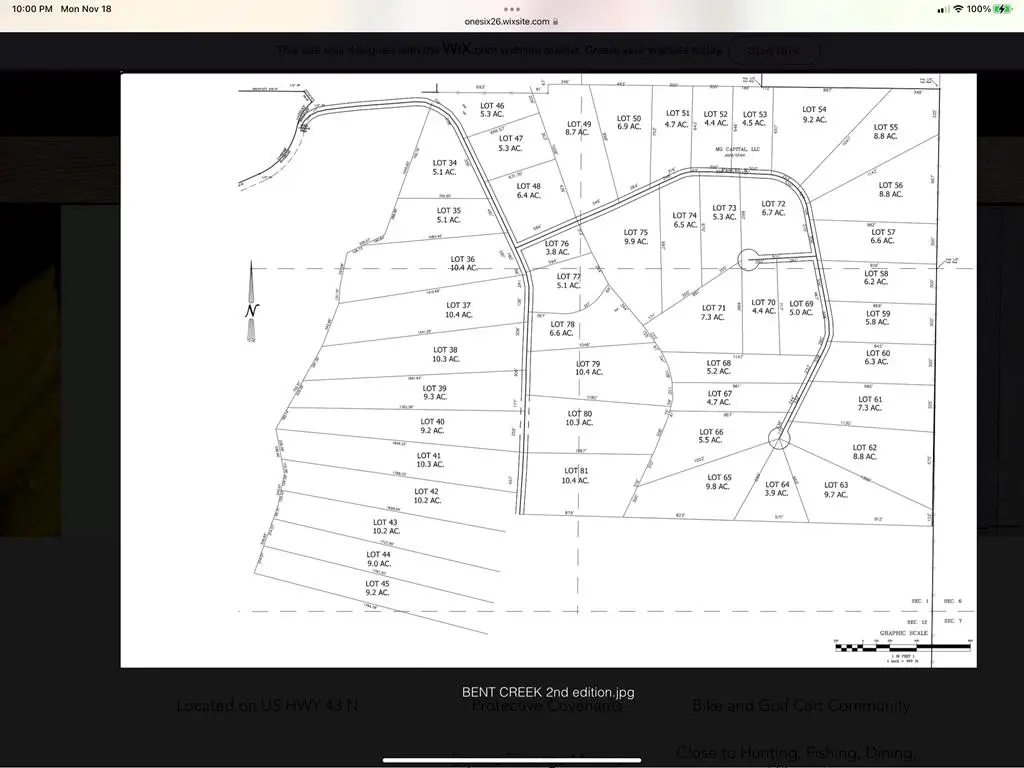Image resolution: width=1024 pixels, height=768 pixels.
Task: Tap the BENT CREEK 2nd edition.jpg caption
Action: pyautogui.click(x=549, y=691)
